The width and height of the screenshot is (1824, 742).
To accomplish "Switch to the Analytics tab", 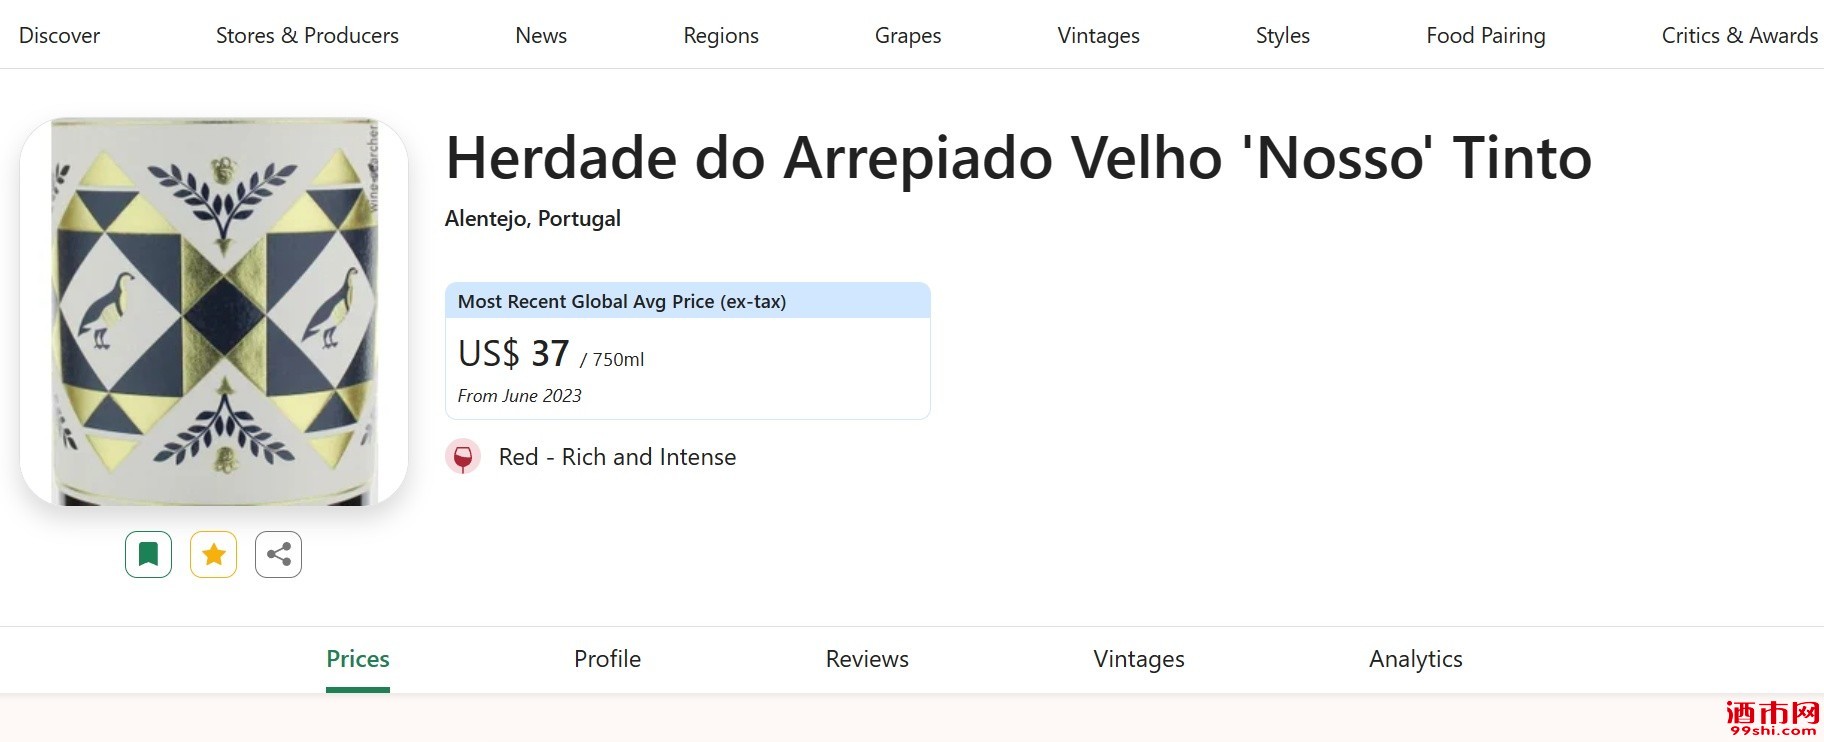I will point(1415,659).
